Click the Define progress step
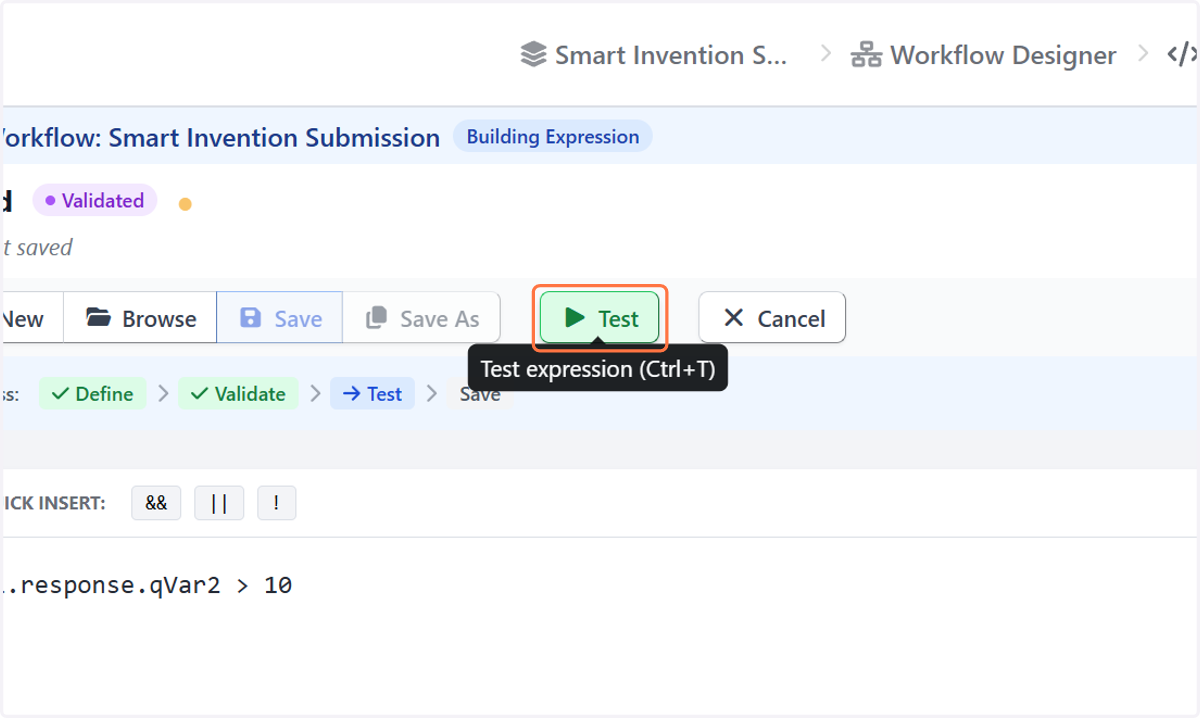 [x=93, y=394]
